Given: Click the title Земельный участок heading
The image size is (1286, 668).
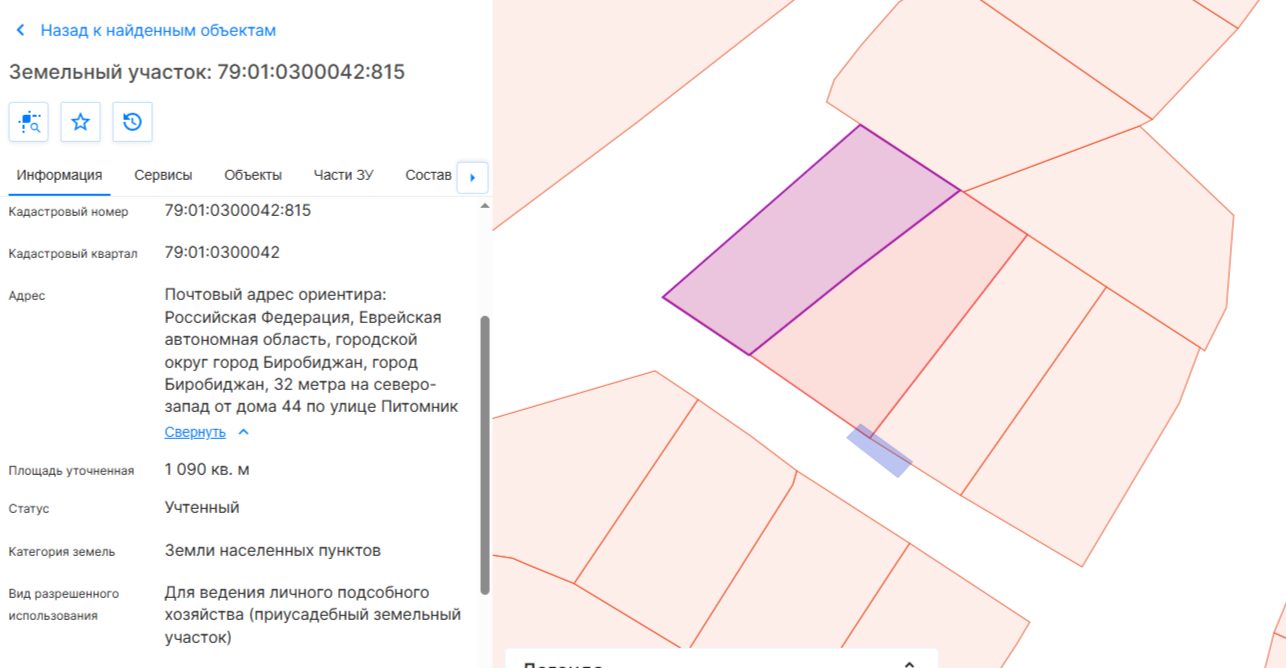Looking at the screenshot, I should coord(207,72).
